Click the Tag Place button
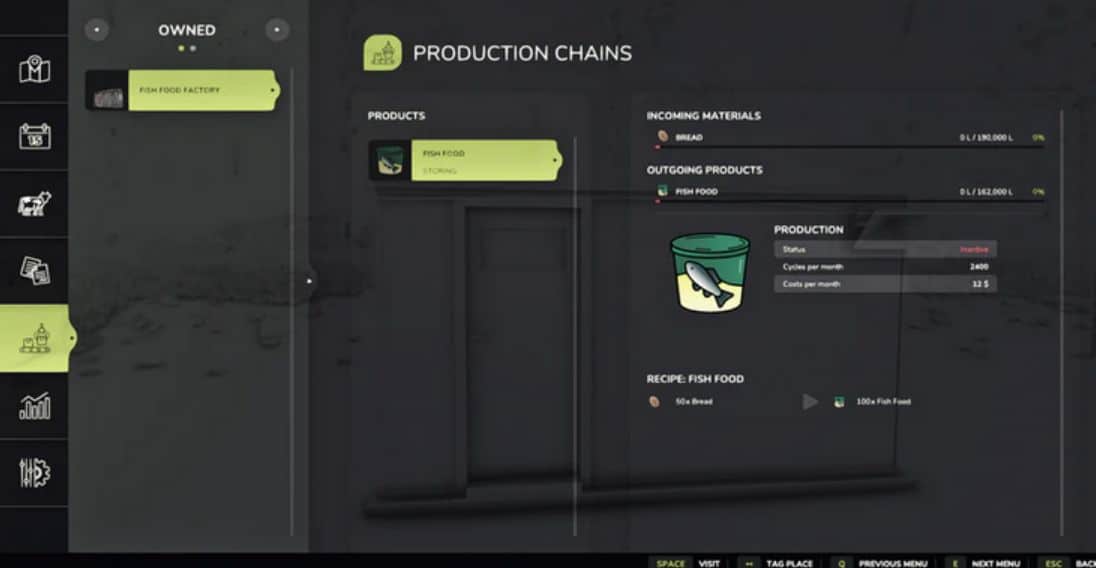The image size is (1096, 568). 789,563
